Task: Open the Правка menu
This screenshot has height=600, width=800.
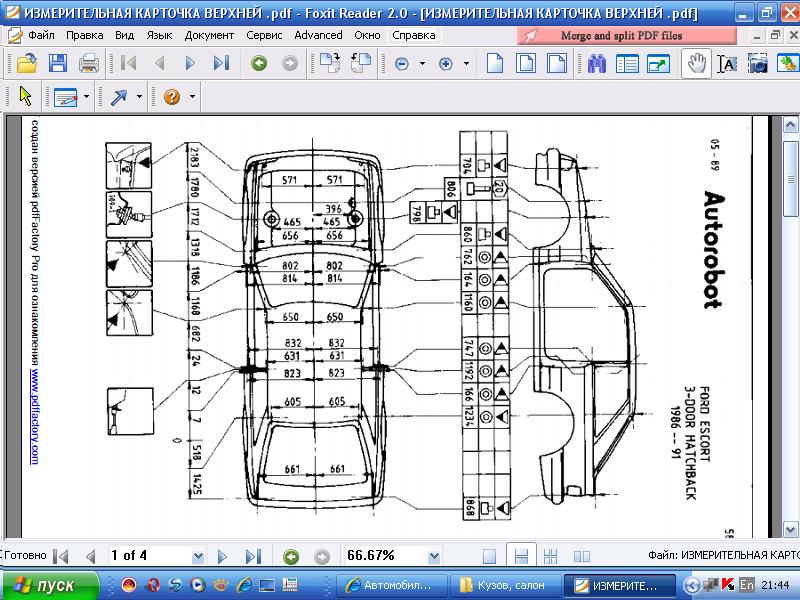Action: [x=85, y=35]
